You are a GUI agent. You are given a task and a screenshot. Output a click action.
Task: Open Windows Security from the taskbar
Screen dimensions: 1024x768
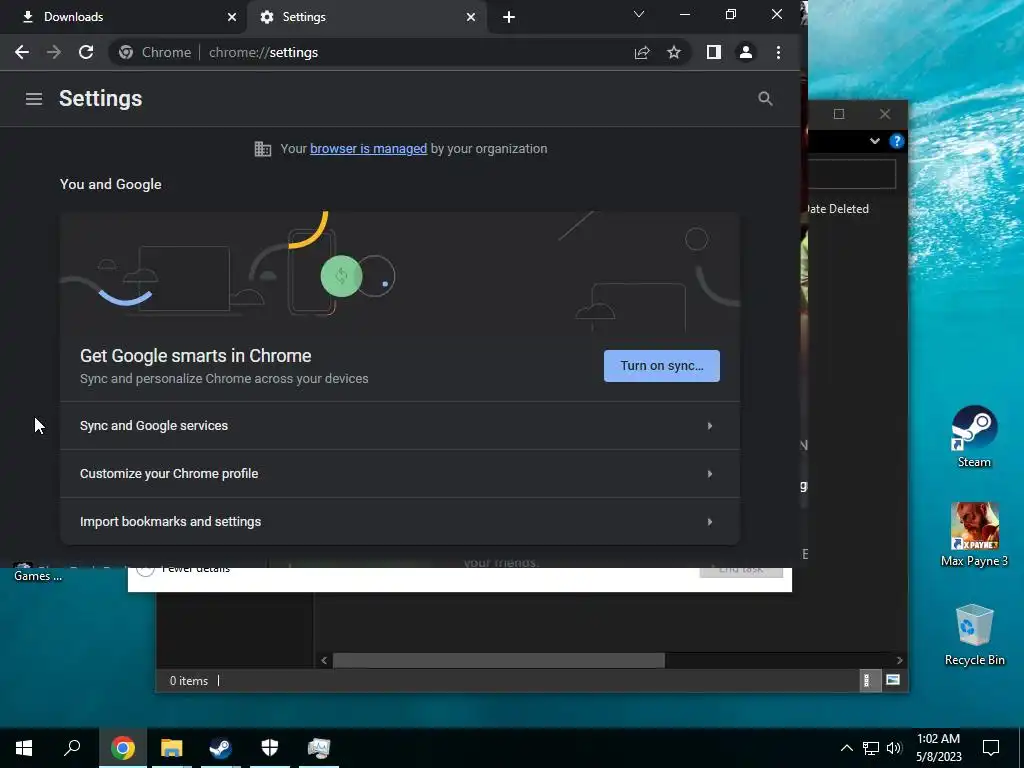point(270,748)
